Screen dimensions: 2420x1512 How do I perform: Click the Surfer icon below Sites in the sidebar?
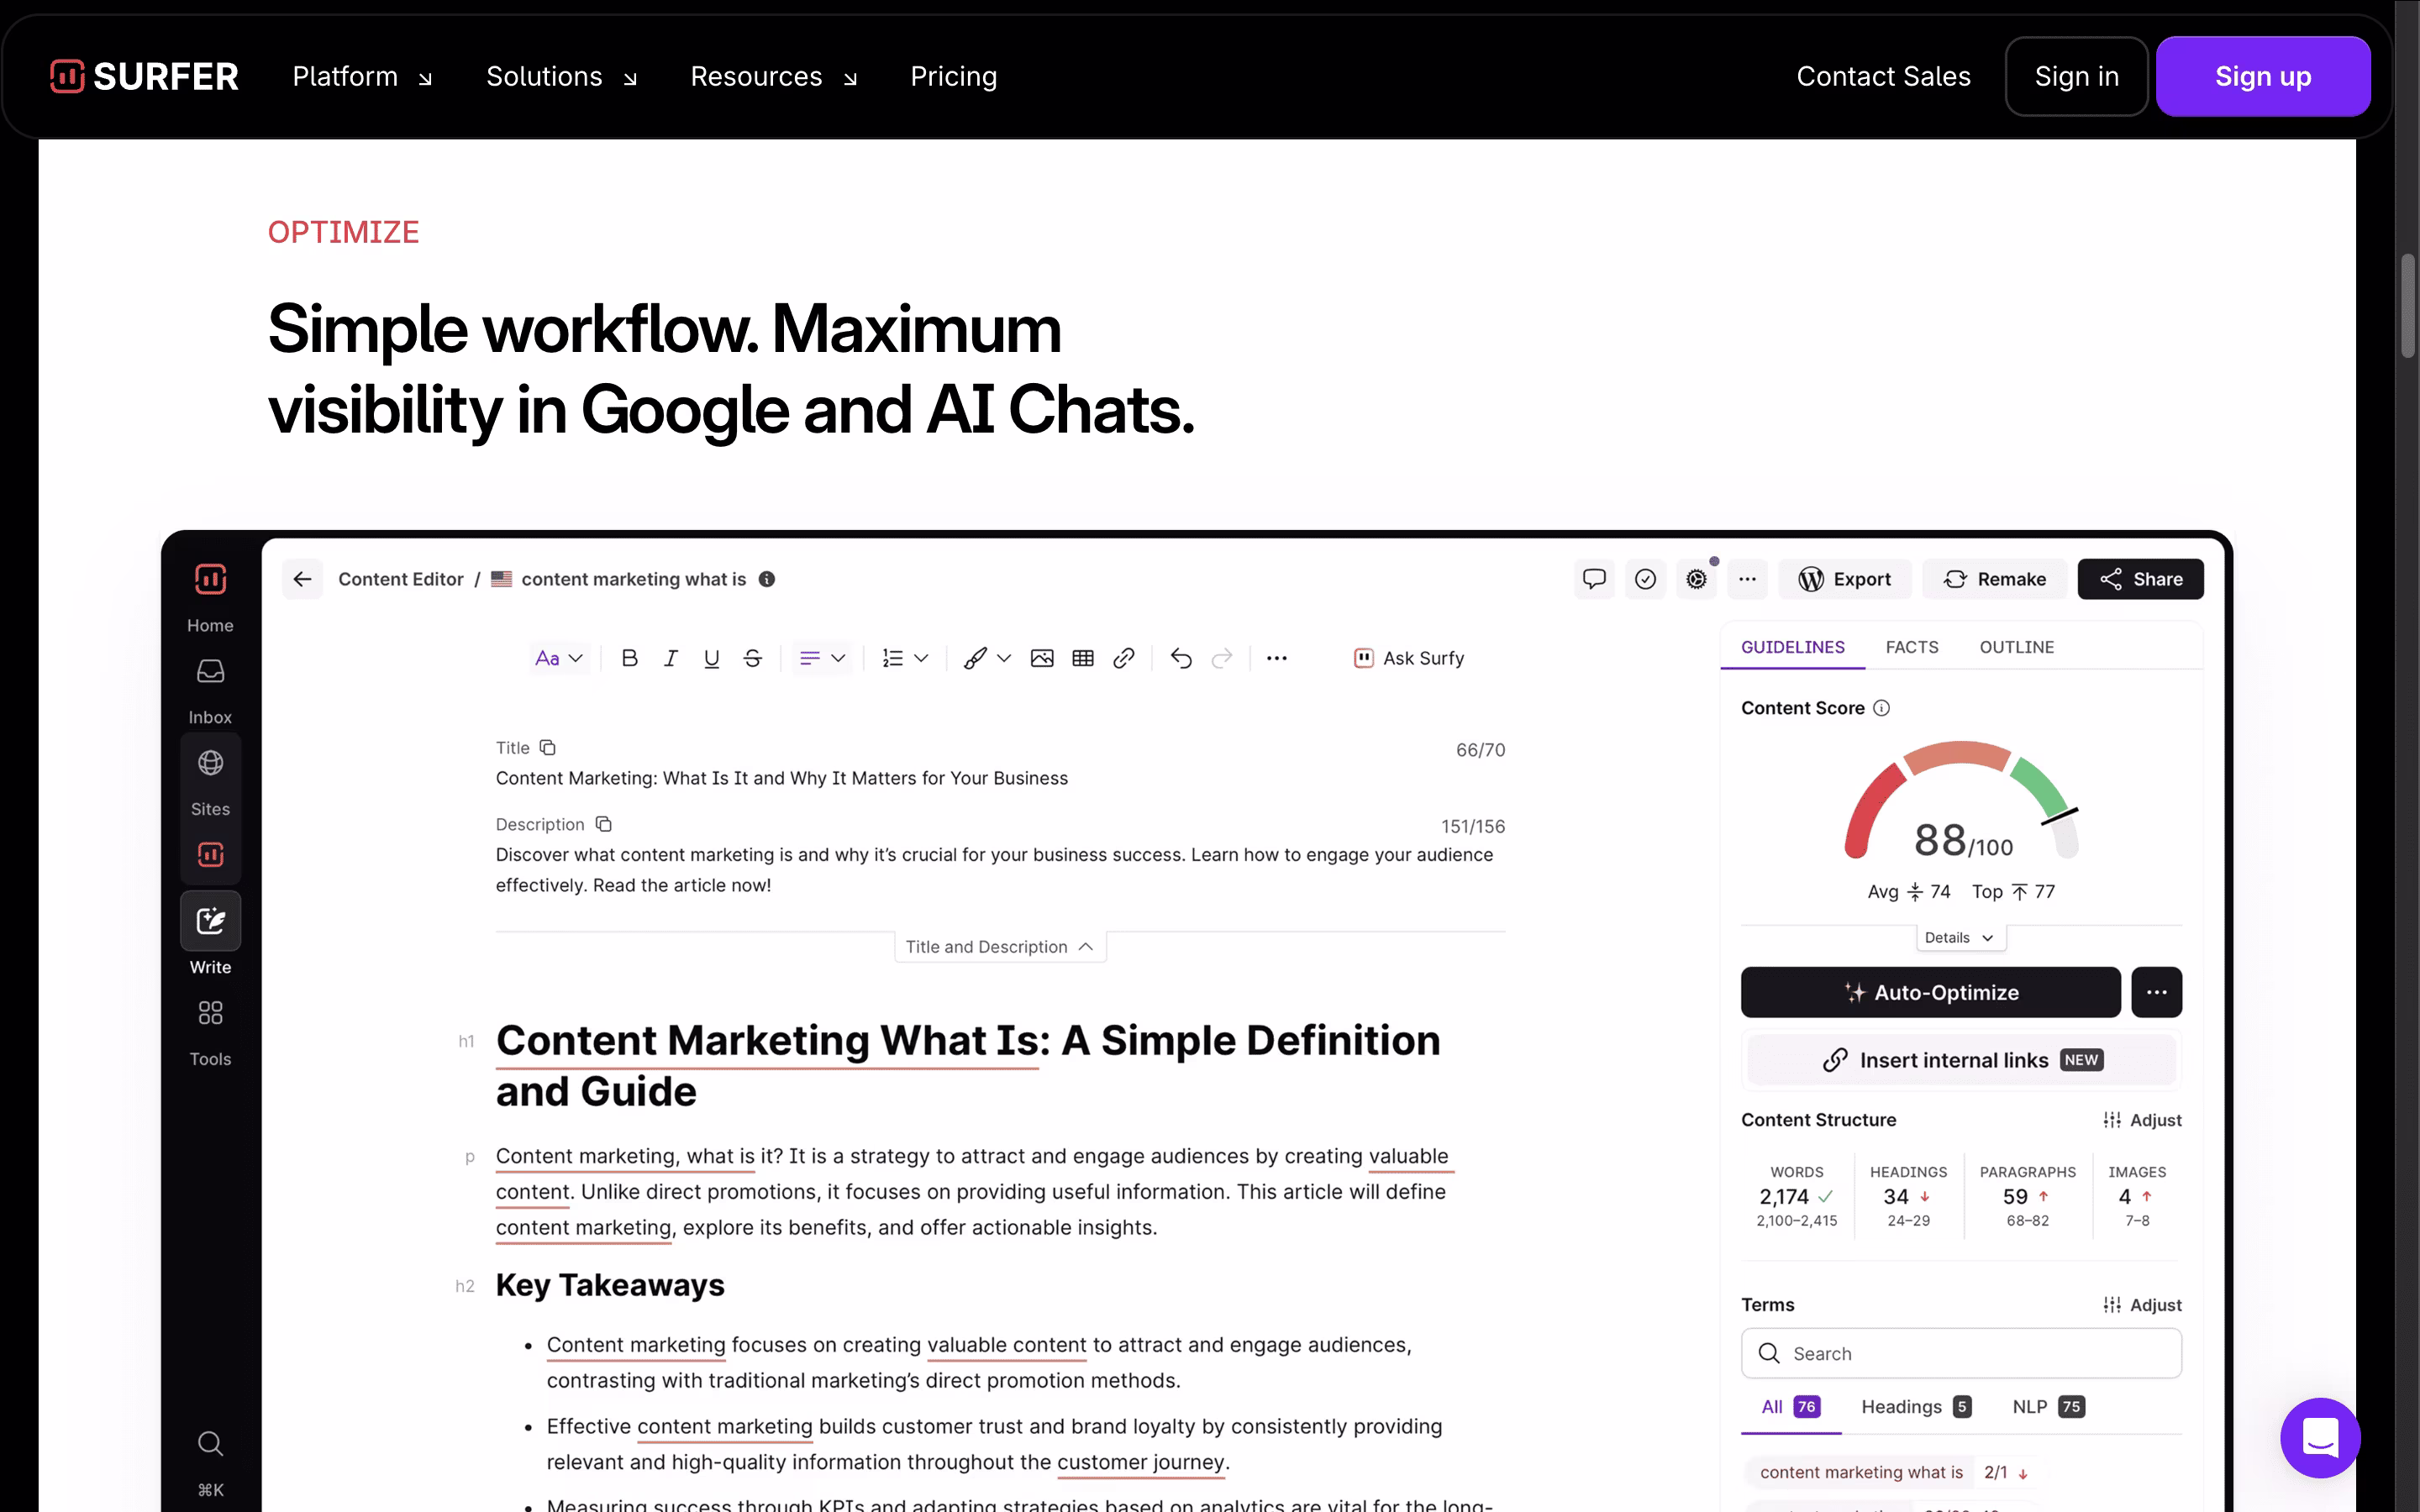pyautogui.click(x=210, y=855)
